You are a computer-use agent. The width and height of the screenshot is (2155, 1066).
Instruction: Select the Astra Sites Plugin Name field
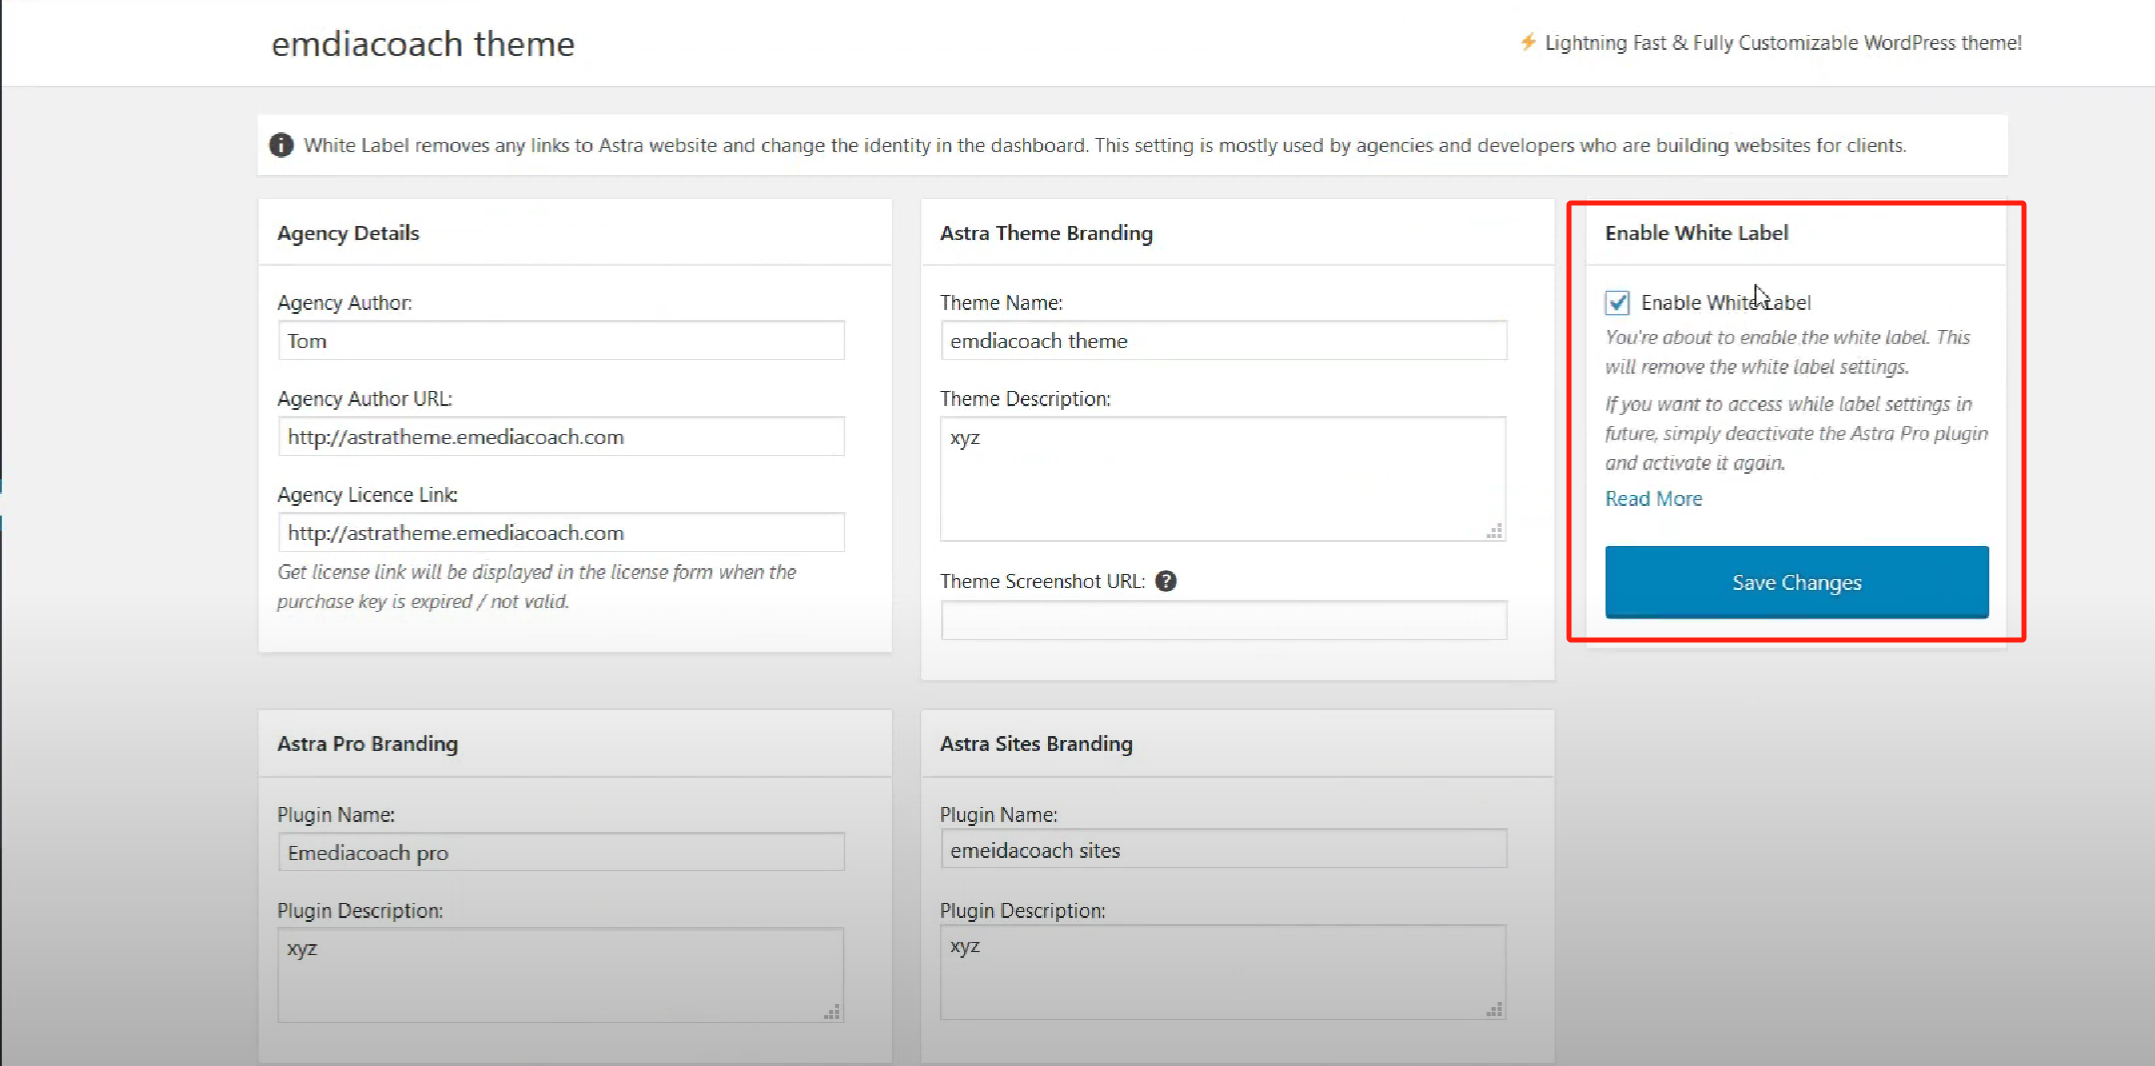pos(1223,850)
